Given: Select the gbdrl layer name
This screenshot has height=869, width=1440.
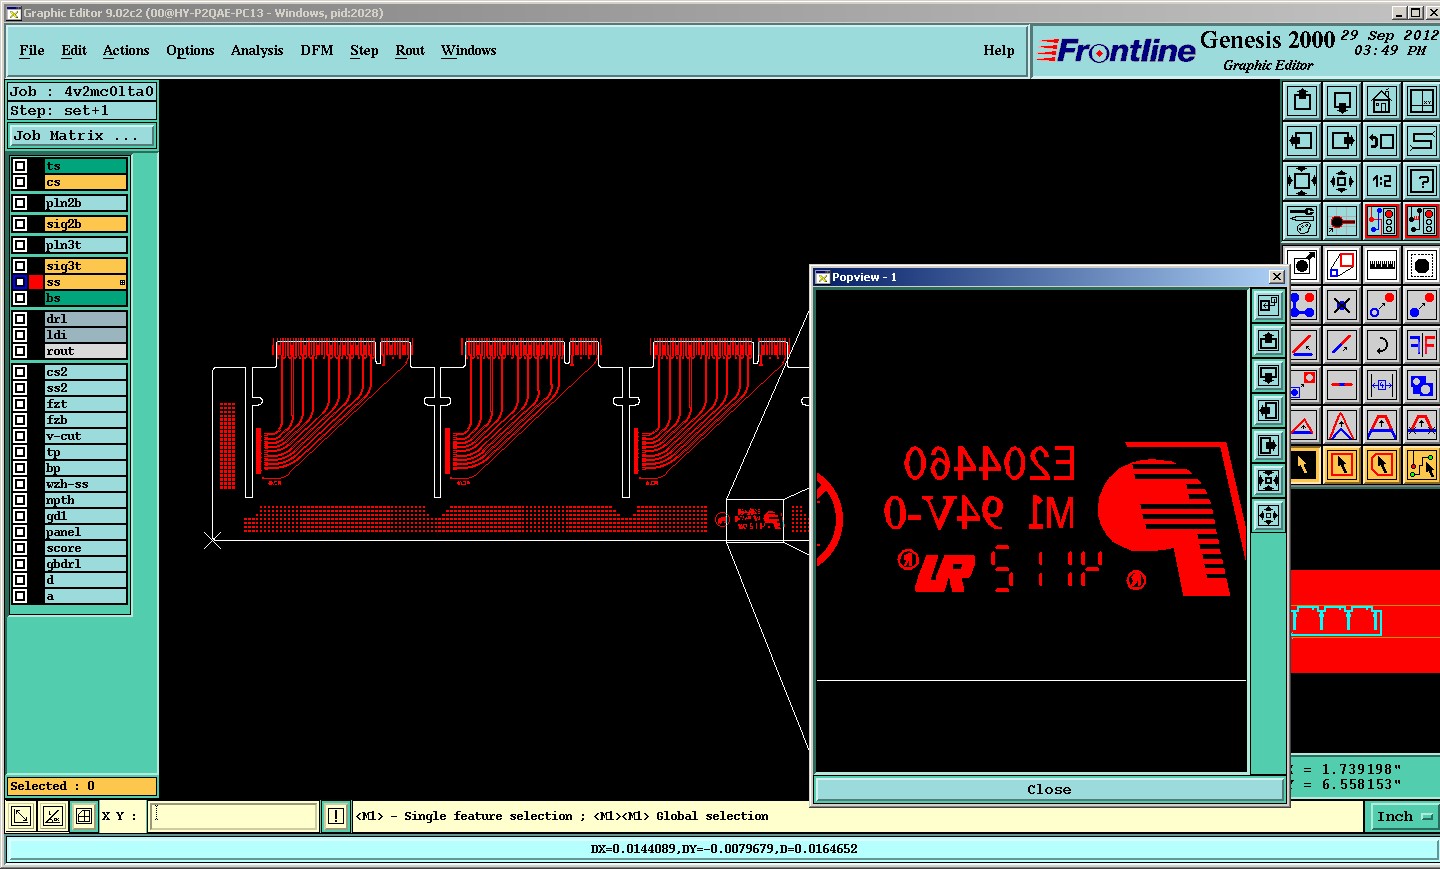Looking at the screenshot, I should [86, 564].
